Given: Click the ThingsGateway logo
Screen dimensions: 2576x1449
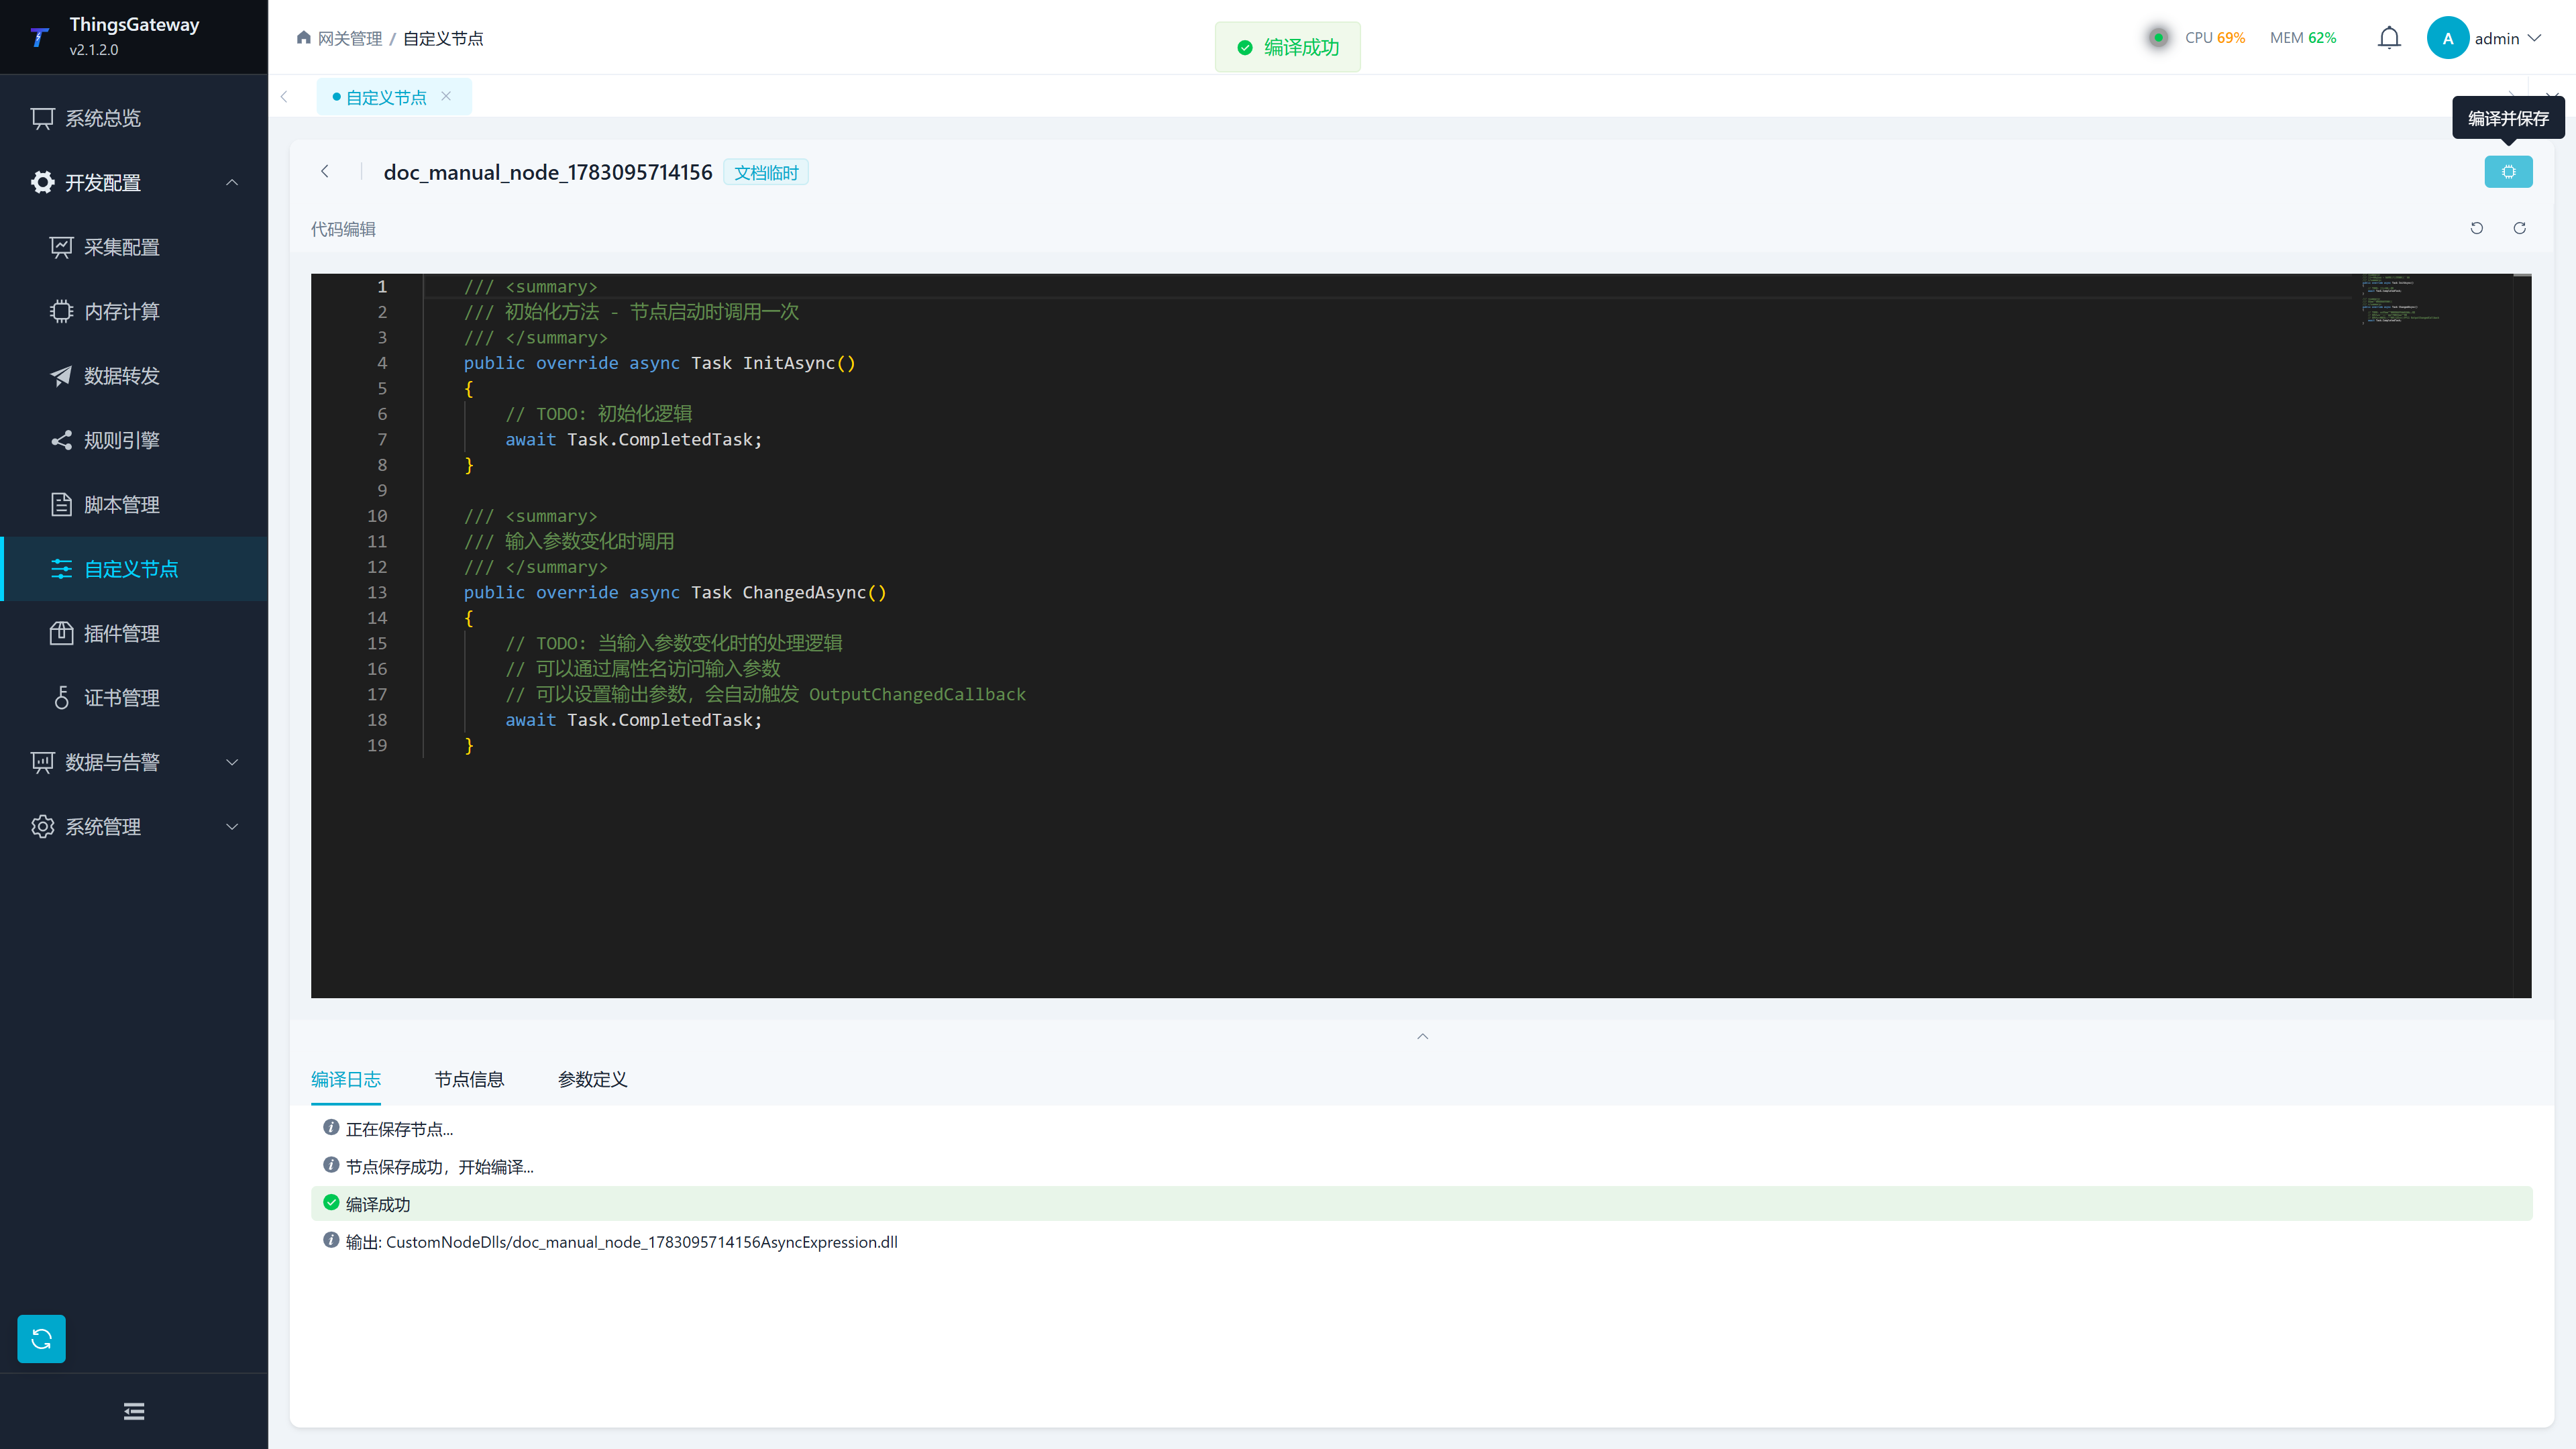Looking at the screenshot, I should (40, 37).
